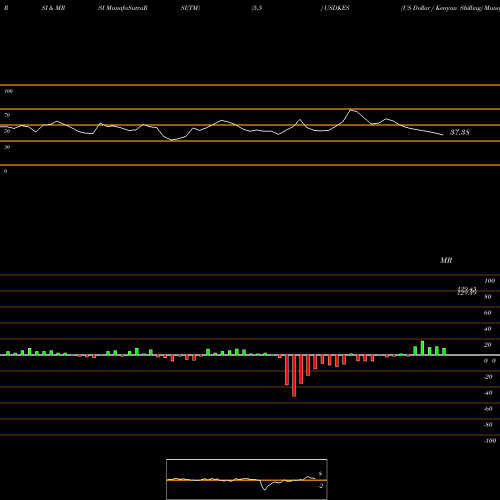500x500 pixels.
Task: Click the 100 label on MR right axis
Action: click(x=489, y=281)
